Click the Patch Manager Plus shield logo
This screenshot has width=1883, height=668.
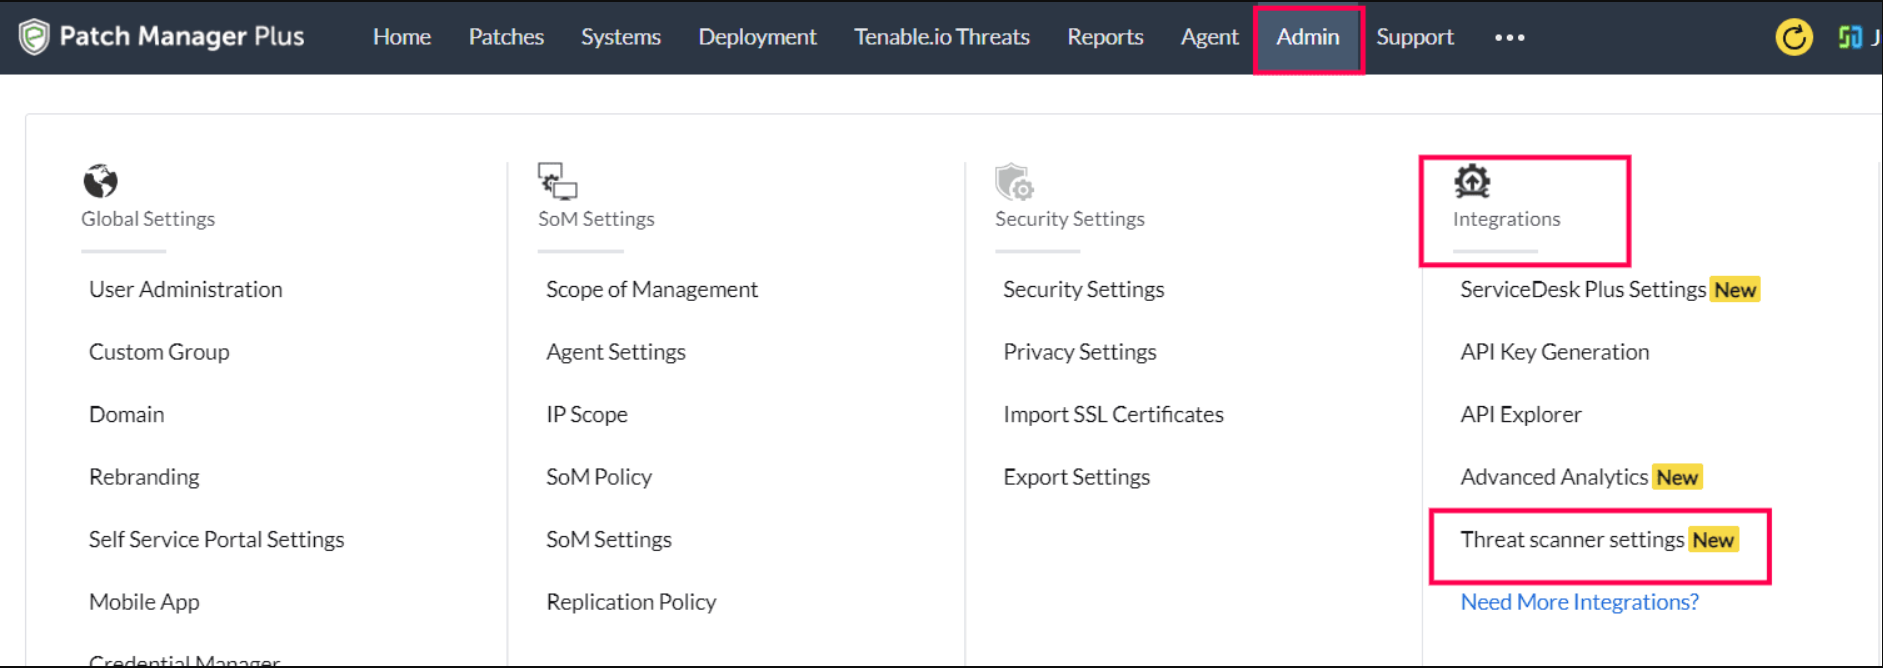tap(33, 37)
